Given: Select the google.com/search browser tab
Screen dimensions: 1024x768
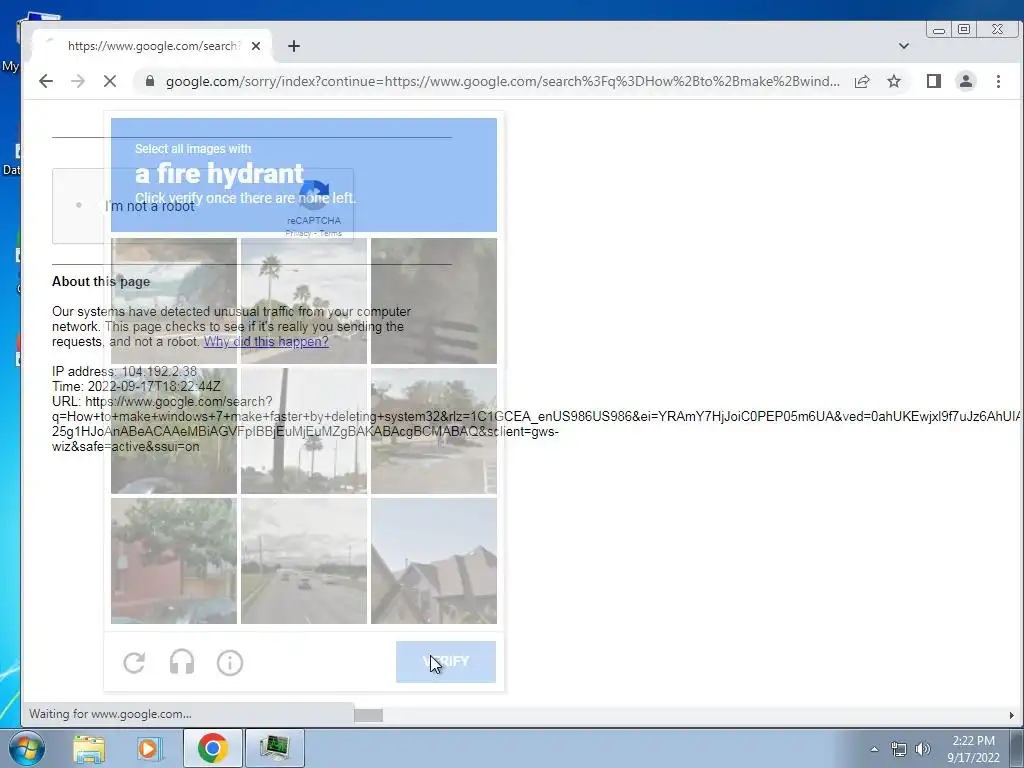Looking at the screenshot, I should (152, 46).
